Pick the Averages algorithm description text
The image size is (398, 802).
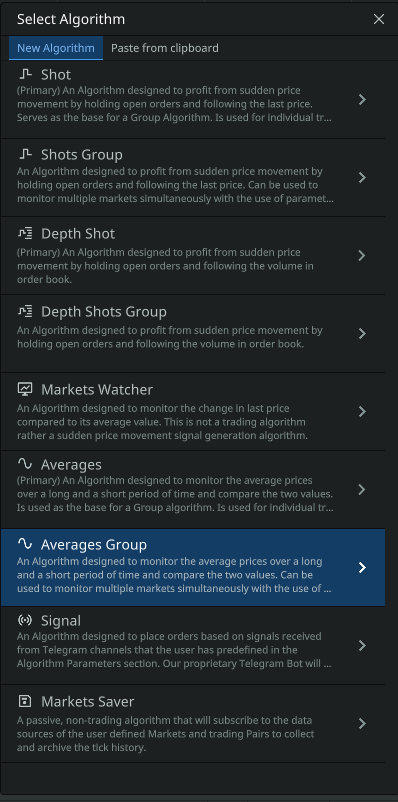coord(175,494)
